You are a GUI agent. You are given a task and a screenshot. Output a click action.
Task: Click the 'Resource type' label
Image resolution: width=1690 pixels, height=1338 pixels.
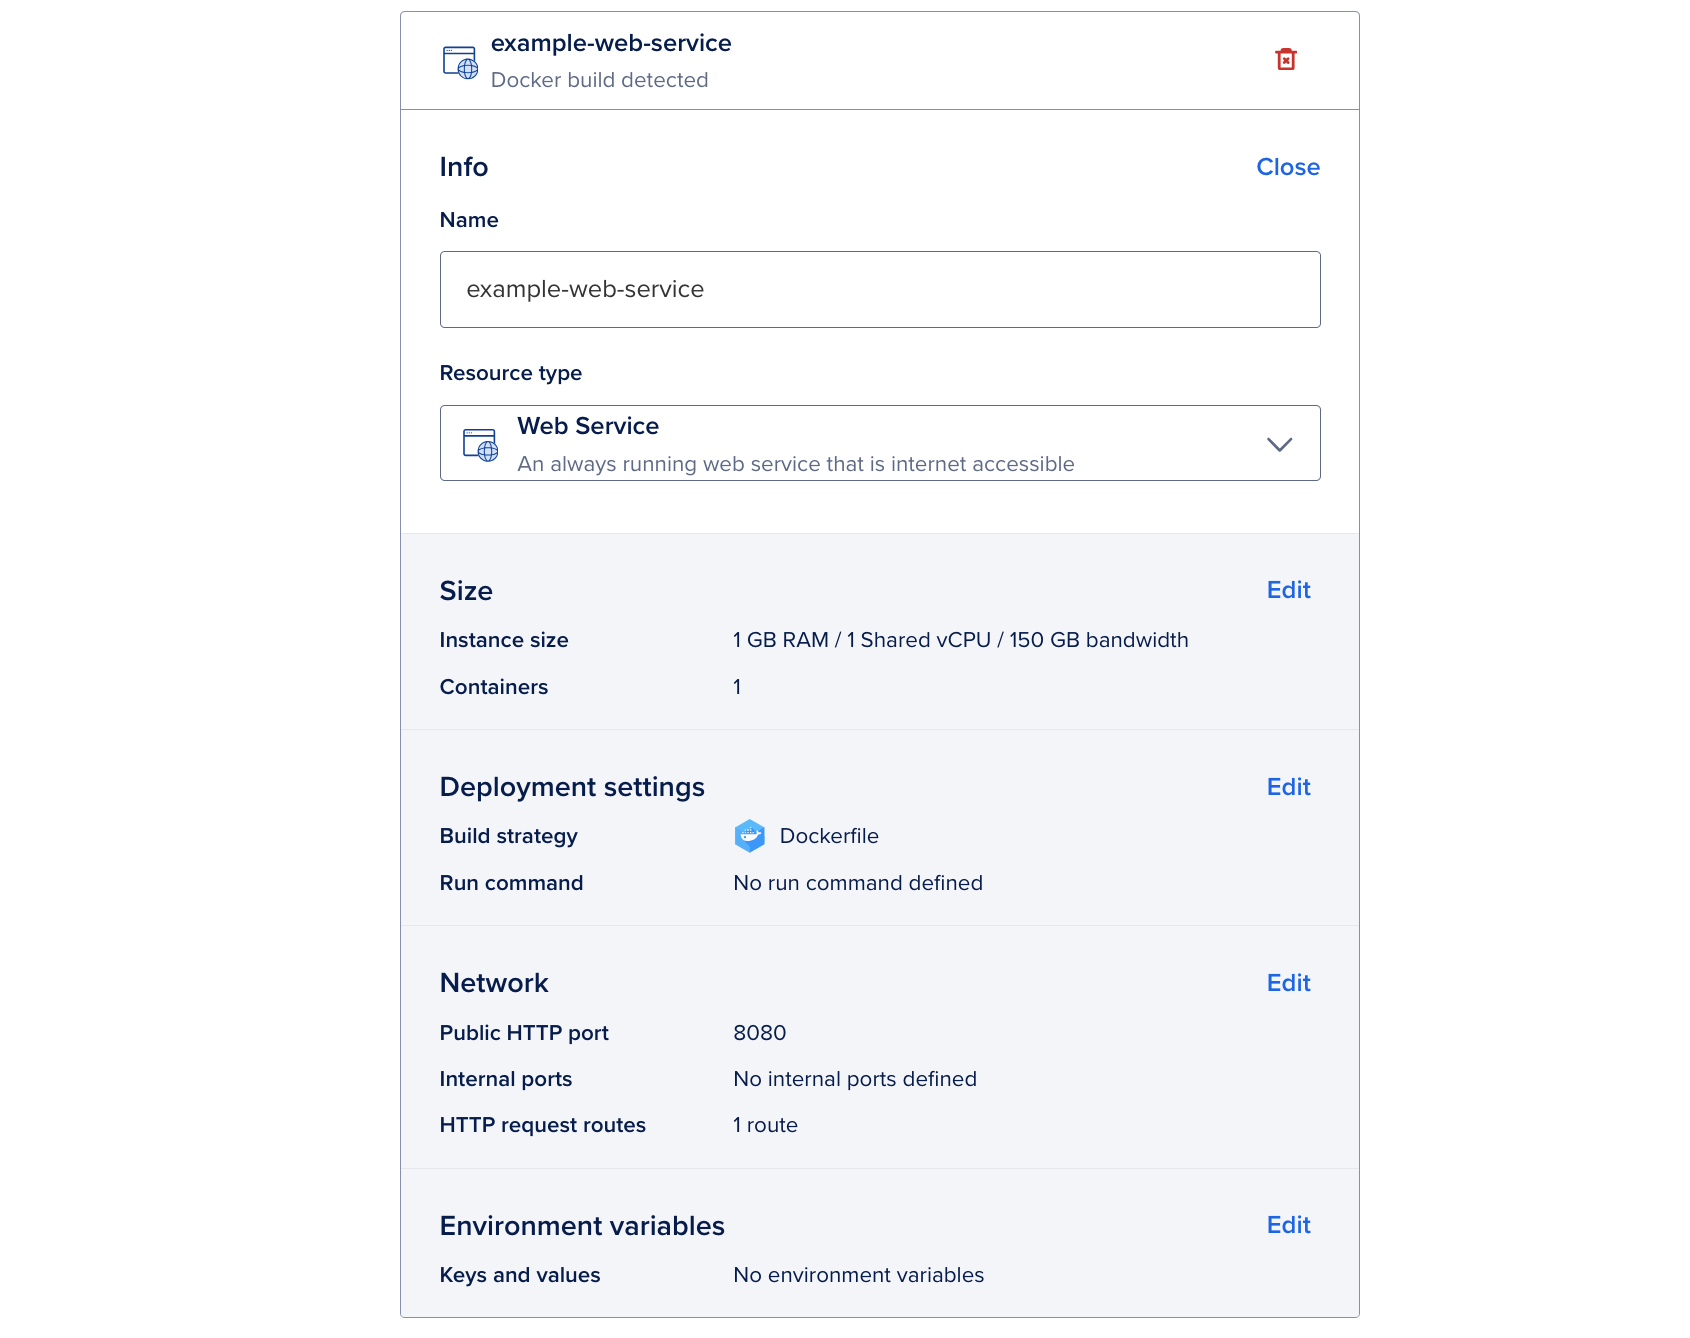click(511, 373)
